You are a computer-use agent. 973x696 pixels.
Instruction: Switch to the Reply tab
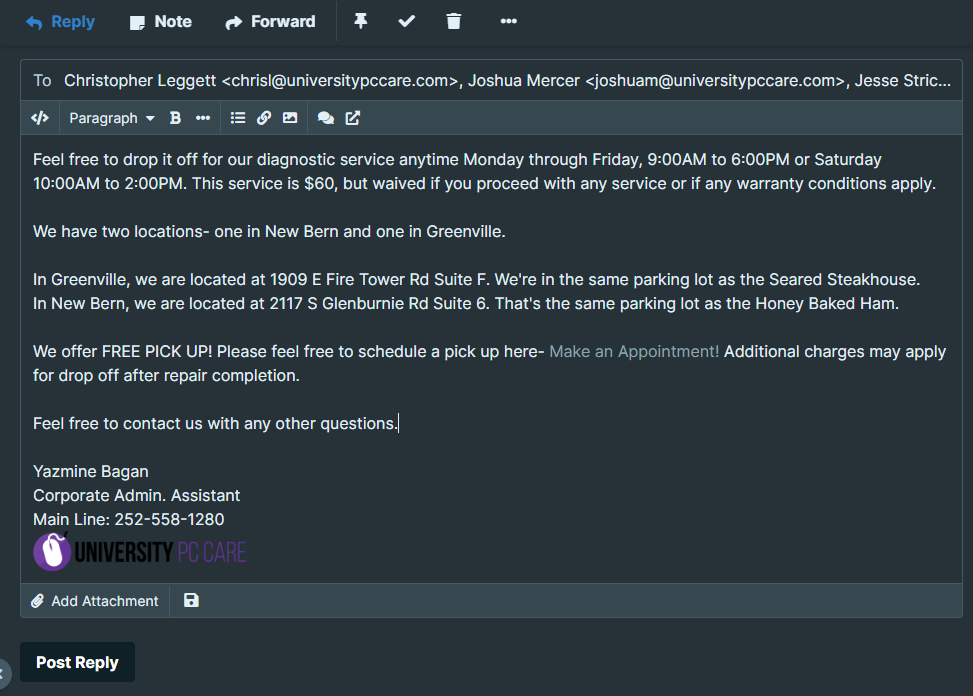60,22
